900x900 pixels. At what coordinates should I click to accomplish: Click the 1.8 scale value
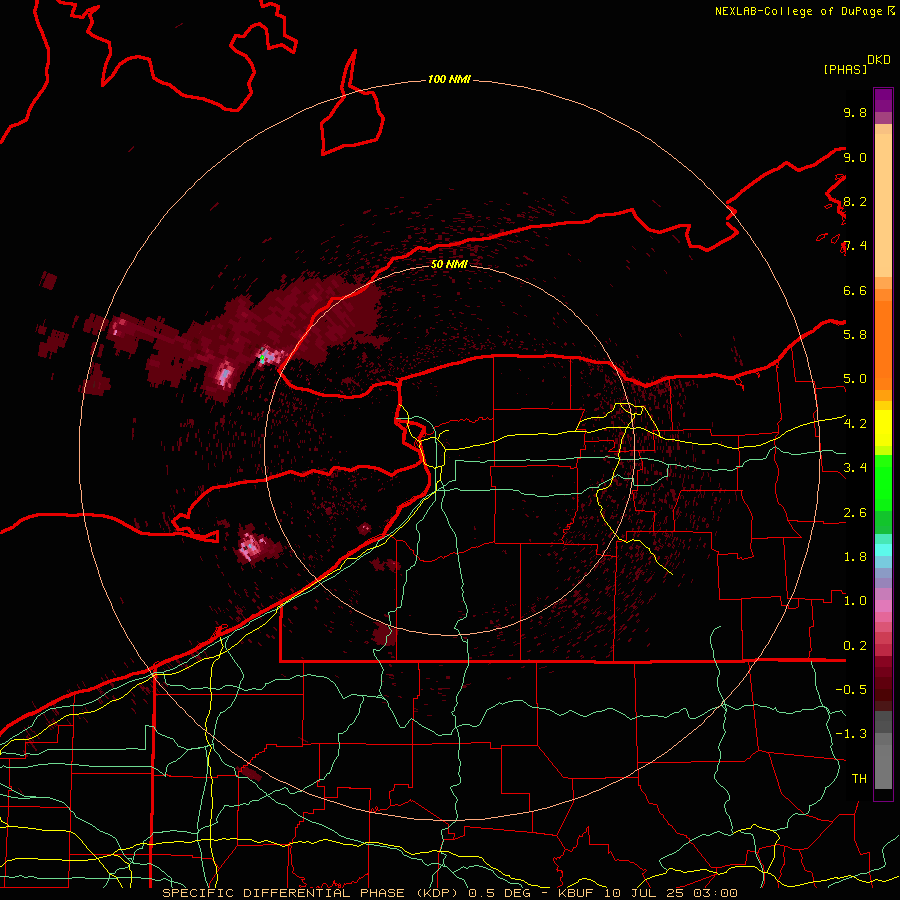(x=855, y=557)
